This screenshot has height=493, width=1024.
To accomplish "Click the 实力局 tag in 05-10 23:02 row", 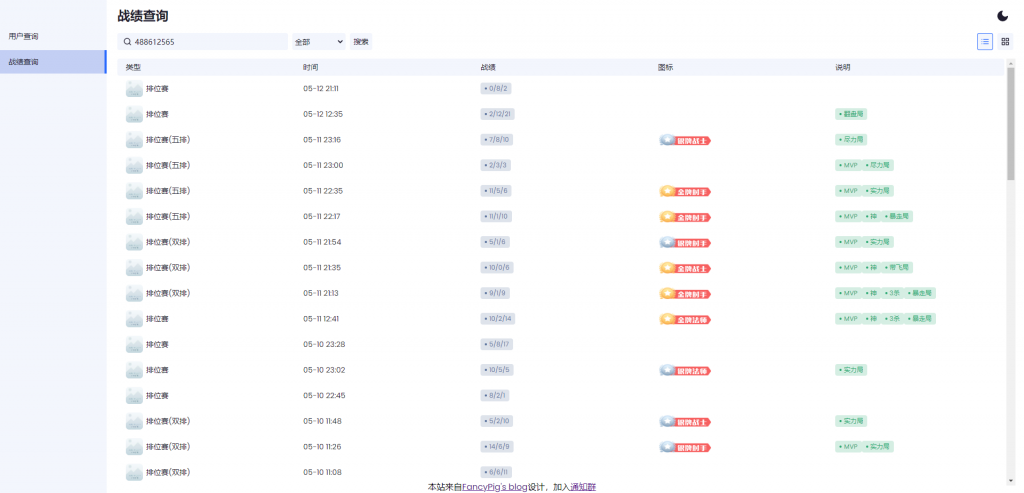I will [851, 370].
